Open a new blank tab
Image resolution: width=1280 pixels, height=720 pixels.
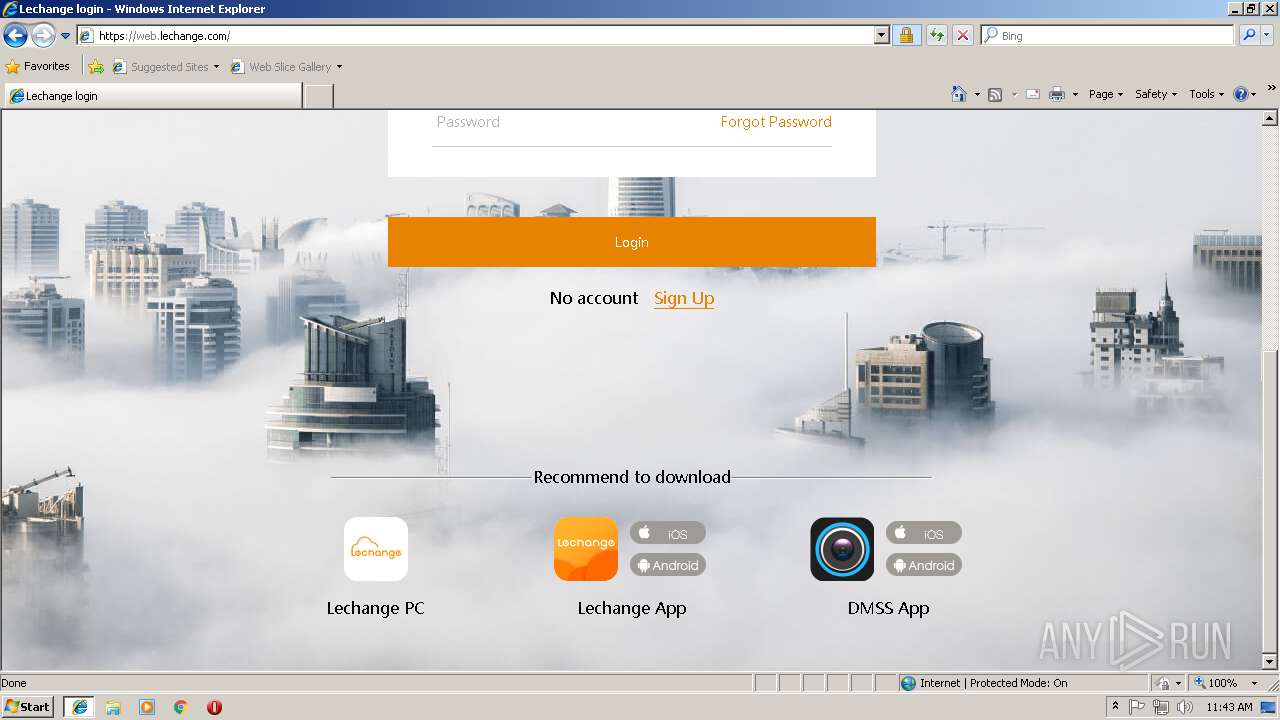(x=318, y=96)
